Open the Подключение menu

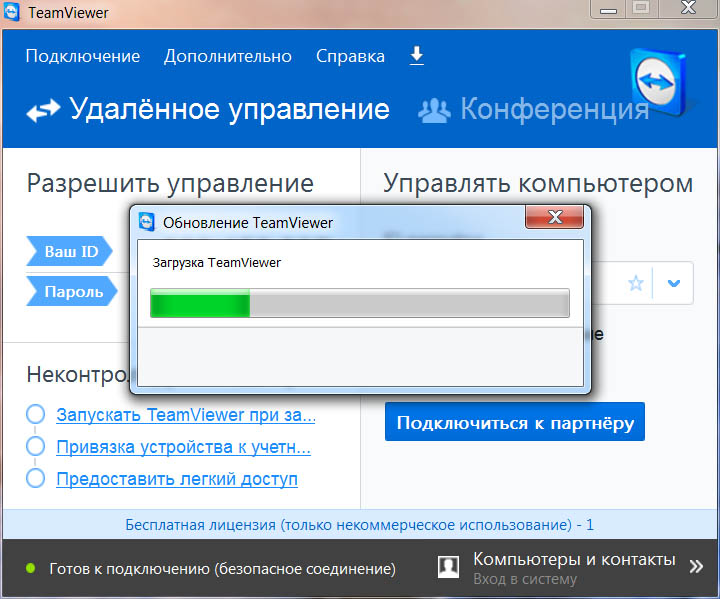(x=83, y=56)
